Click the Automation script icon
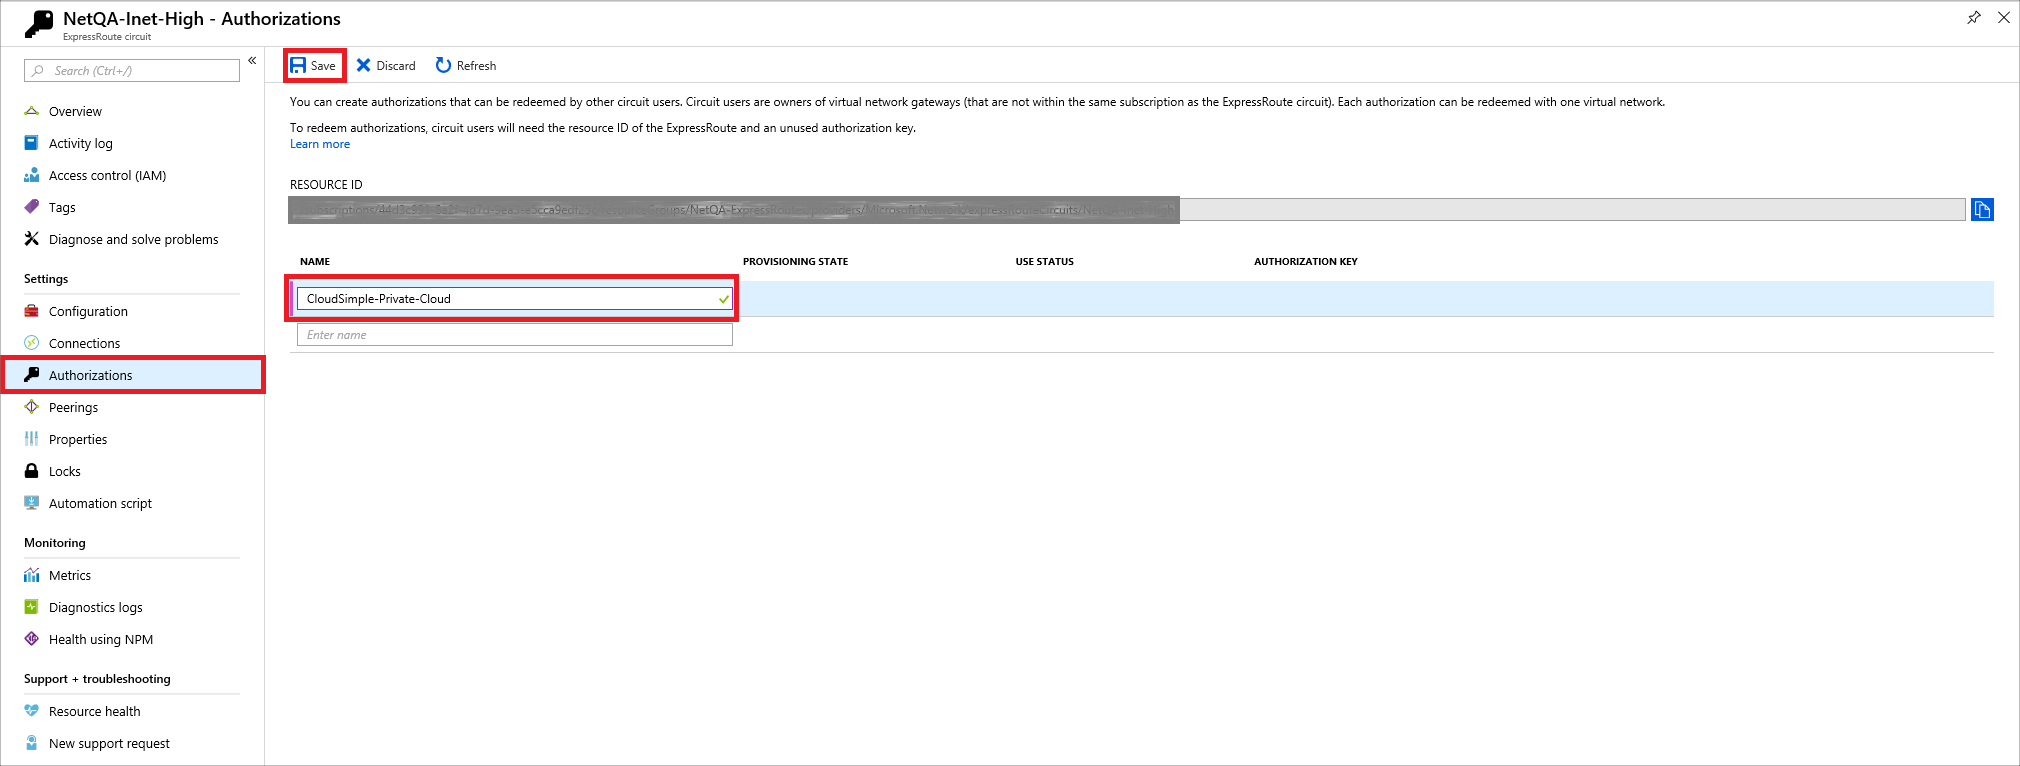Image resolution: width=2020 pixels, height=766 pixels. [32, 503]
